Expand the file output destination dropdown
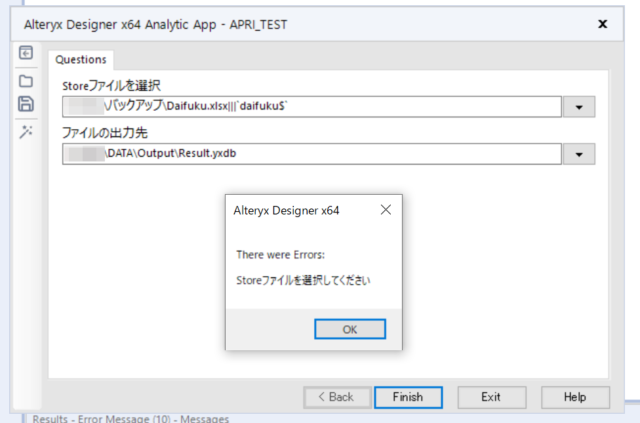The image size is (640, 423). (579, 154)
